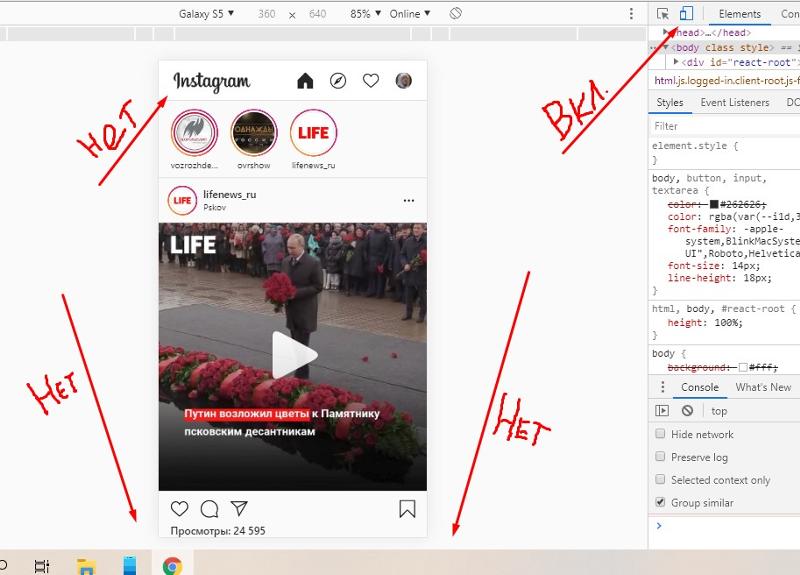Screen dimensions: 800x575
Task: Open the profile avatar in Instagram header
Action: pyautogui.click(x=404, y=81)
